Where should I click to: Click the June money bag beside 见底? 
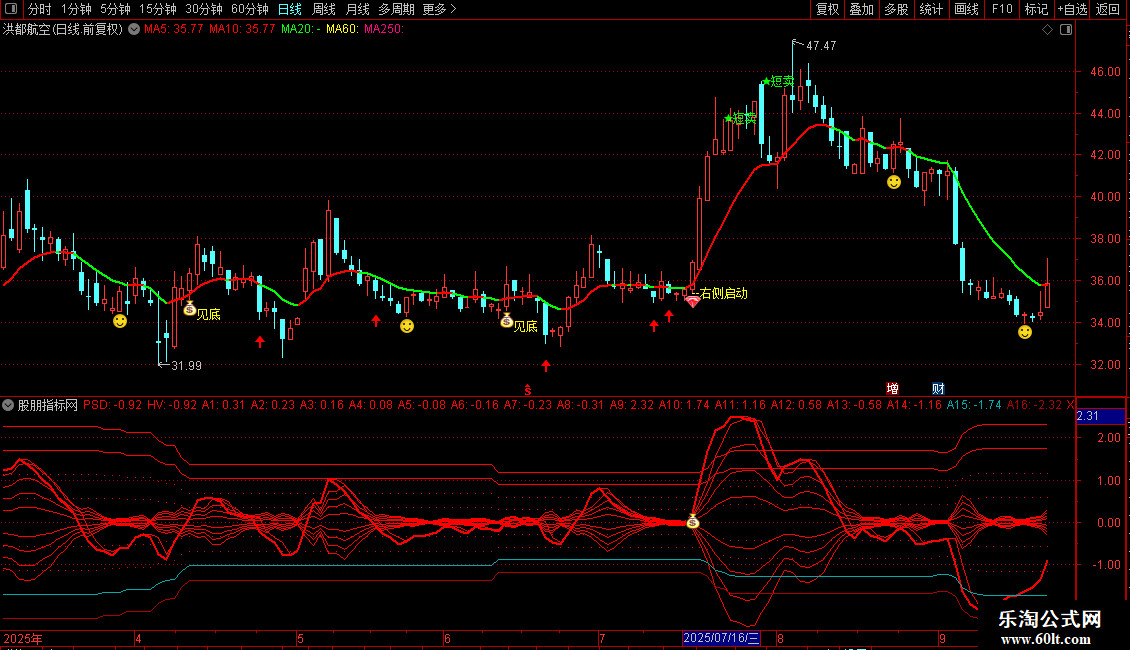[507, 321]
